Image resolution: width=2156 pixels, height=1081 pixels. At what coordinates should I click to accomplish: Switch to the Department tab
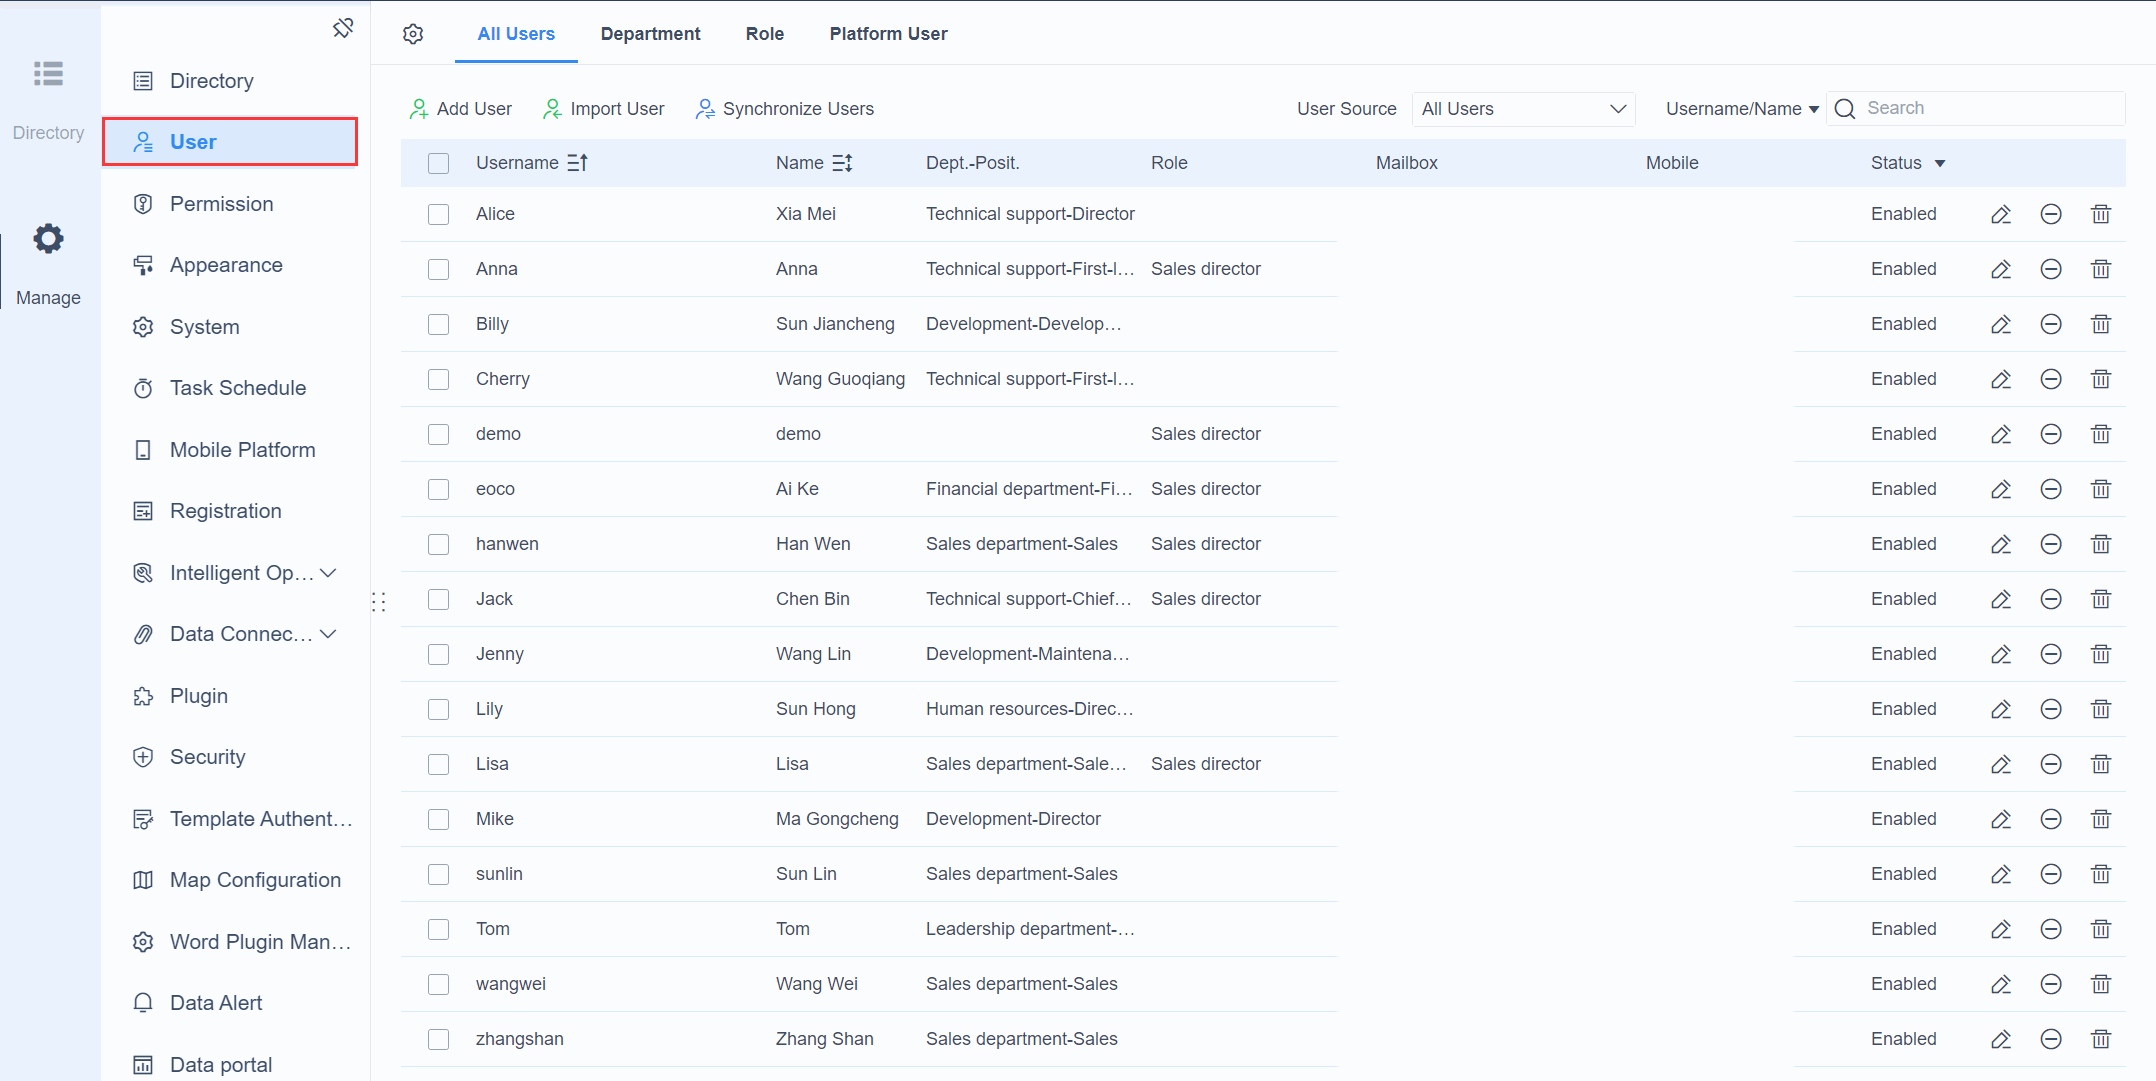(x=650, y=34)
